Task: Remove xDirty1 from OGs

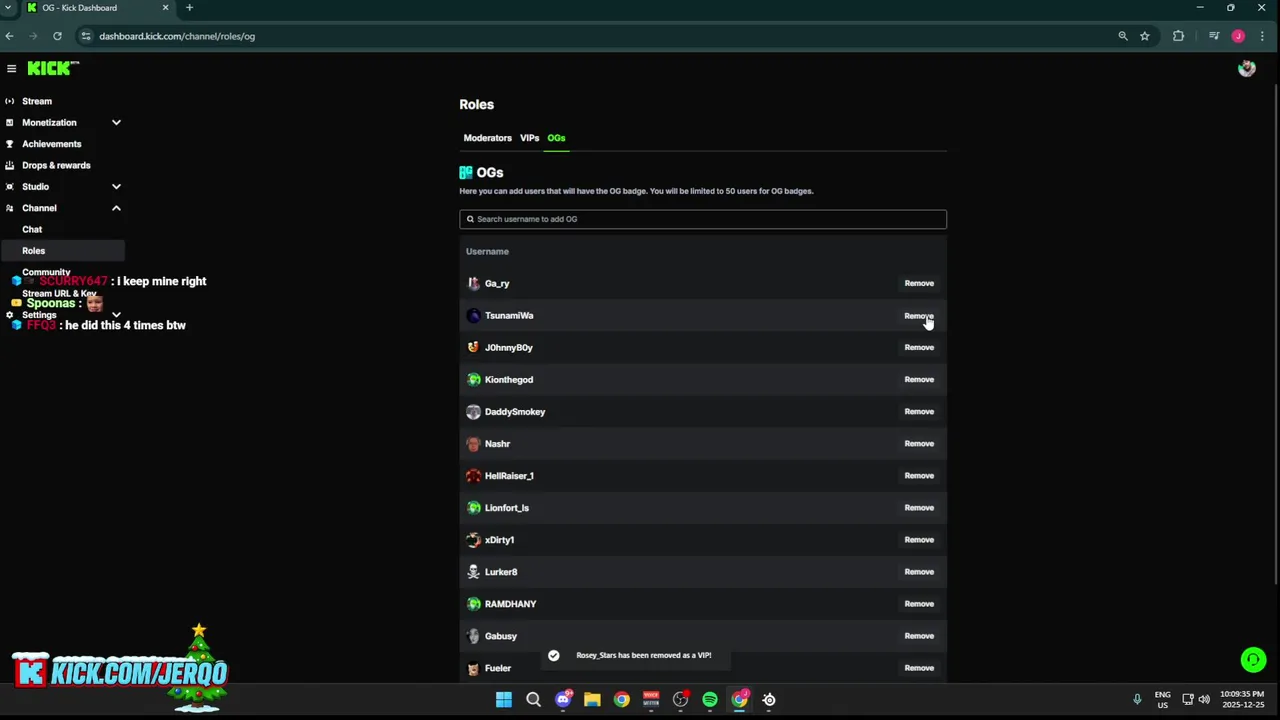Action: tap(919, 540)
